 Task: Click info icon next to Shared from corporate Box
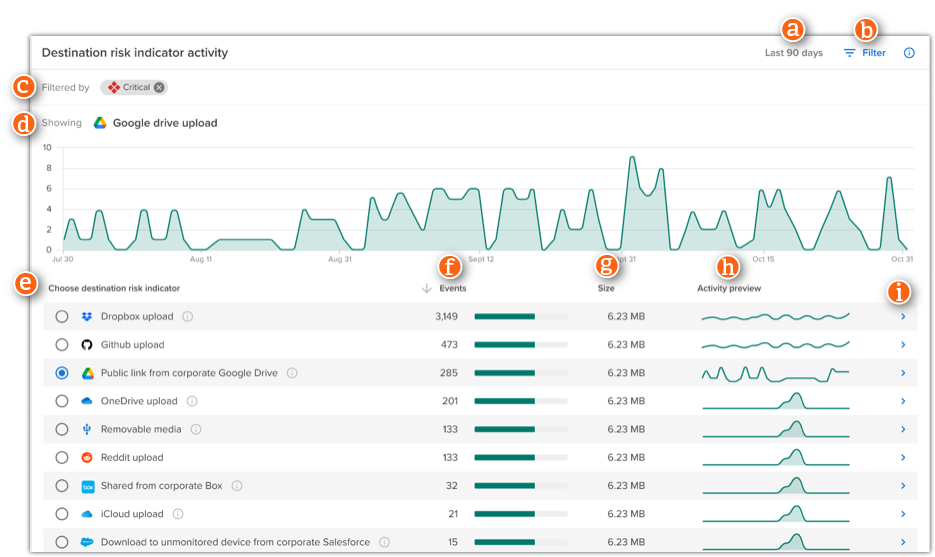click(237, 486)
